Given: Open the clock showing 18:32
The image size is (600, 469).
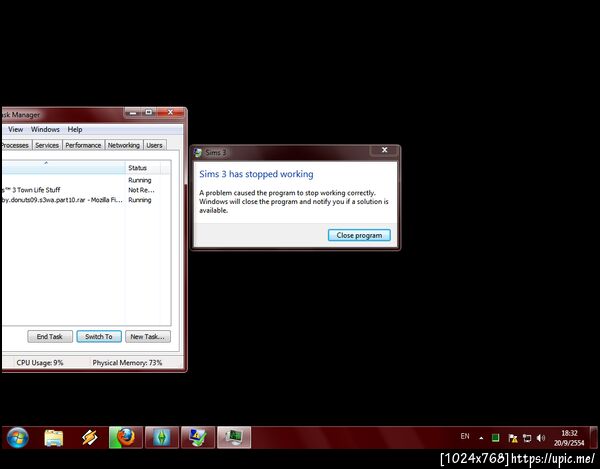Looking at the screenshot, I should [x=569, y=438].
